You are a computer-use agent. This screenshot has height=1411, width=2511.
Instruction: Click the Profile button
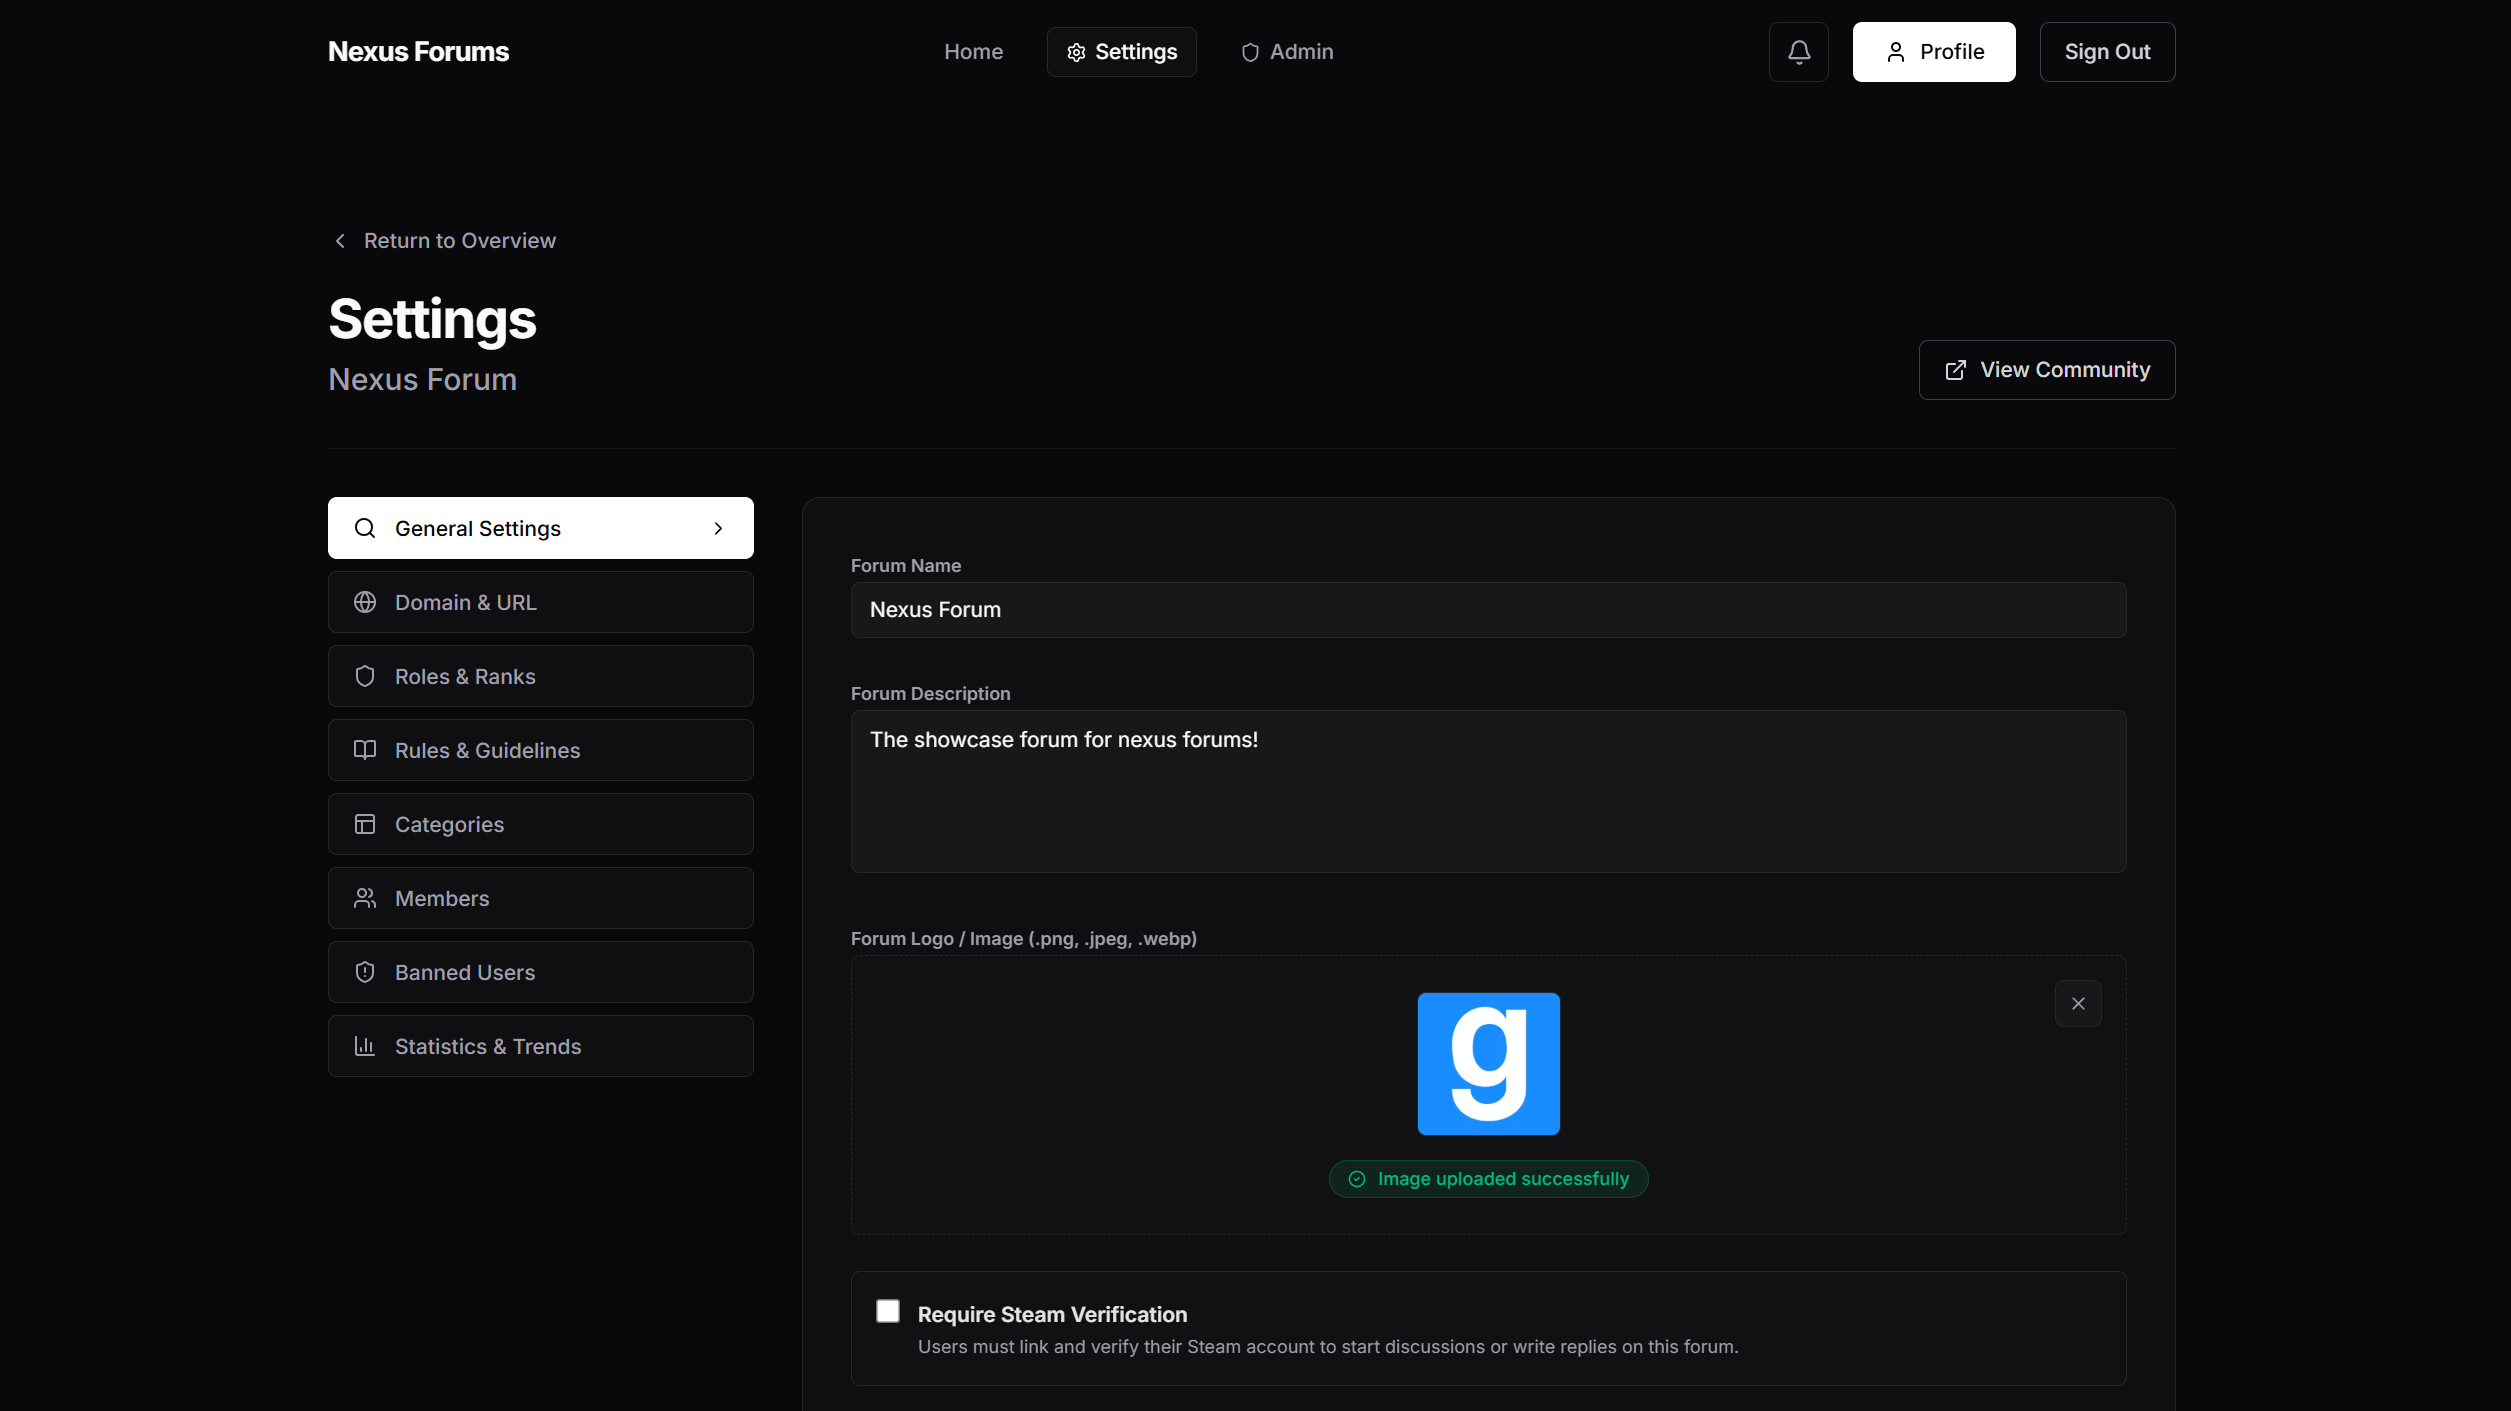[1934, 52]
